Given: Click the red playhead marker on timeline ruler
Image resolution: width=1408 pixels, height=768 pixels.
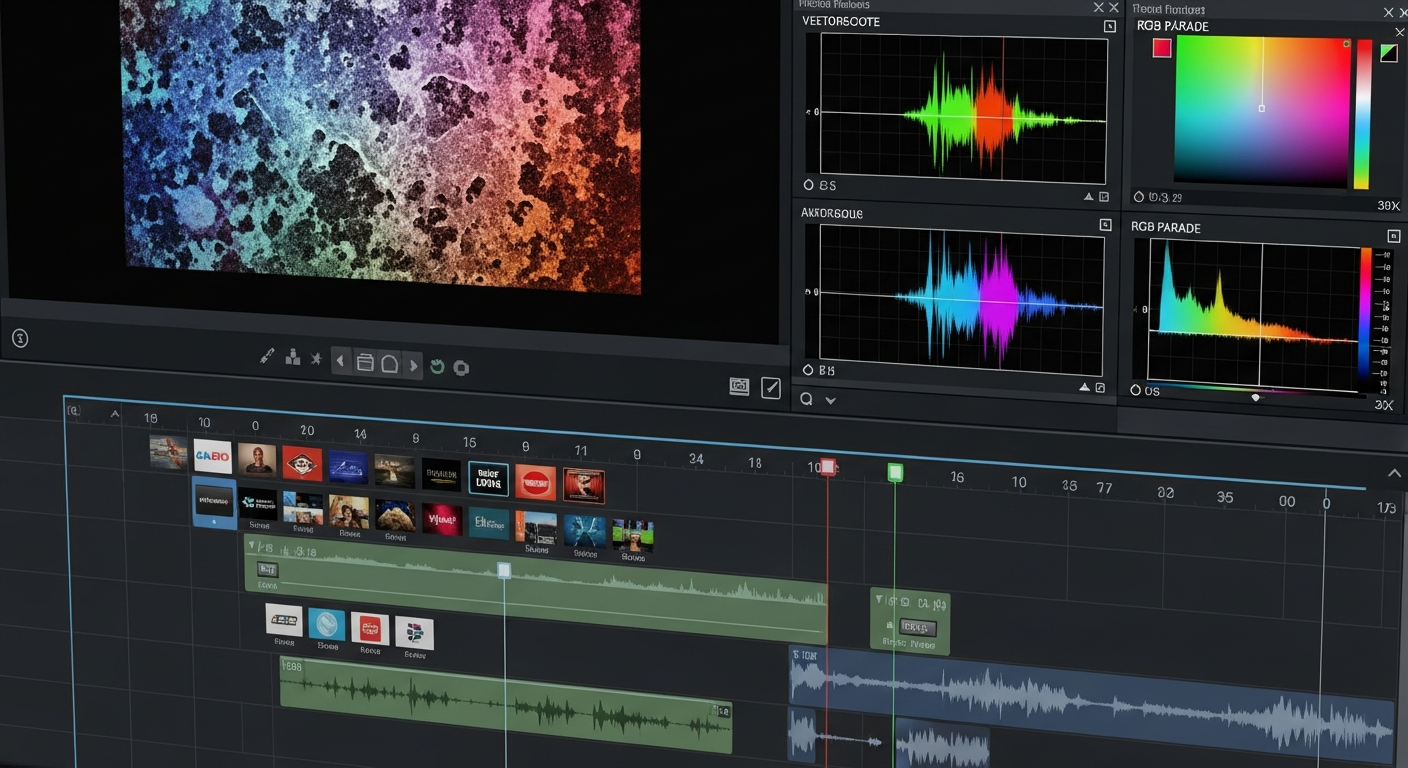Looking at the screenshot, I should coord(827,467).
